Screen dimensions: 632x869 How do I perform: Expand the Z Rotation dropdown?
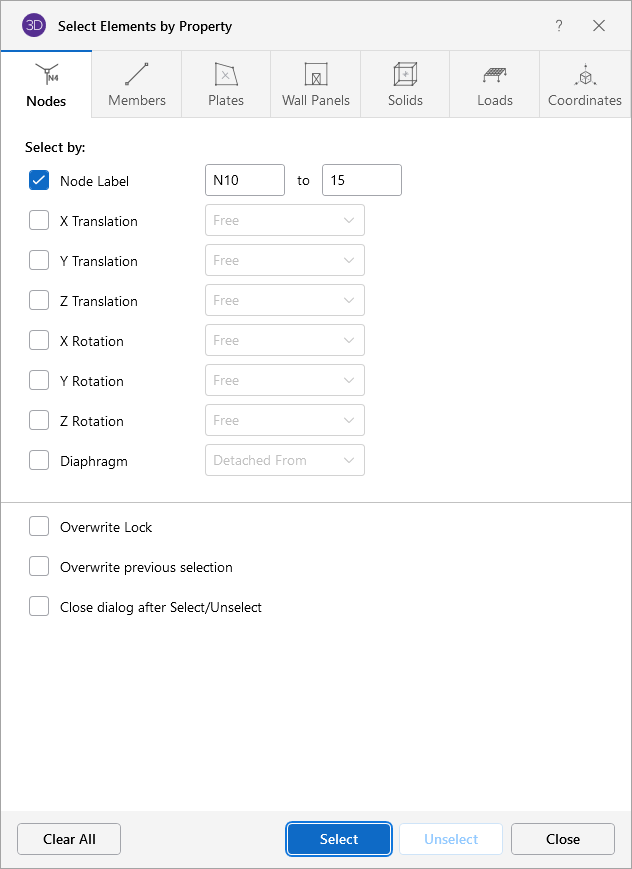284,420
